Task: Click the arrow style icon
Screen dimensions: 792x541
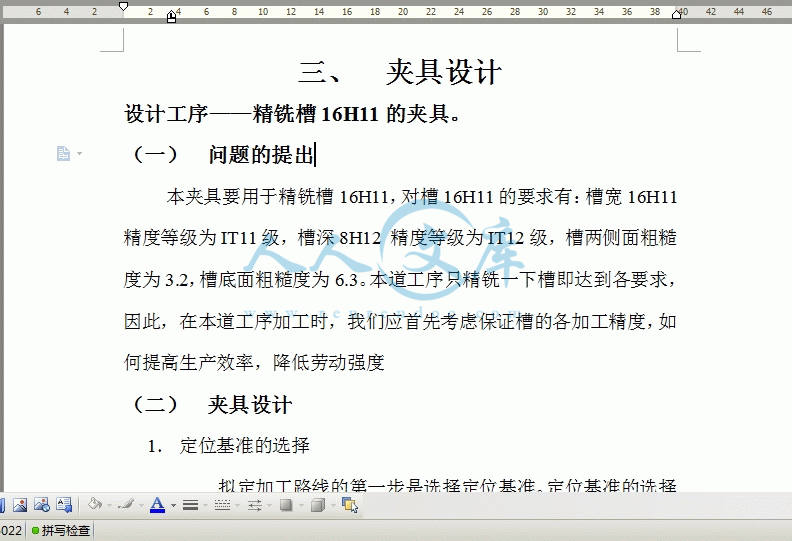Action: [255, 505]
